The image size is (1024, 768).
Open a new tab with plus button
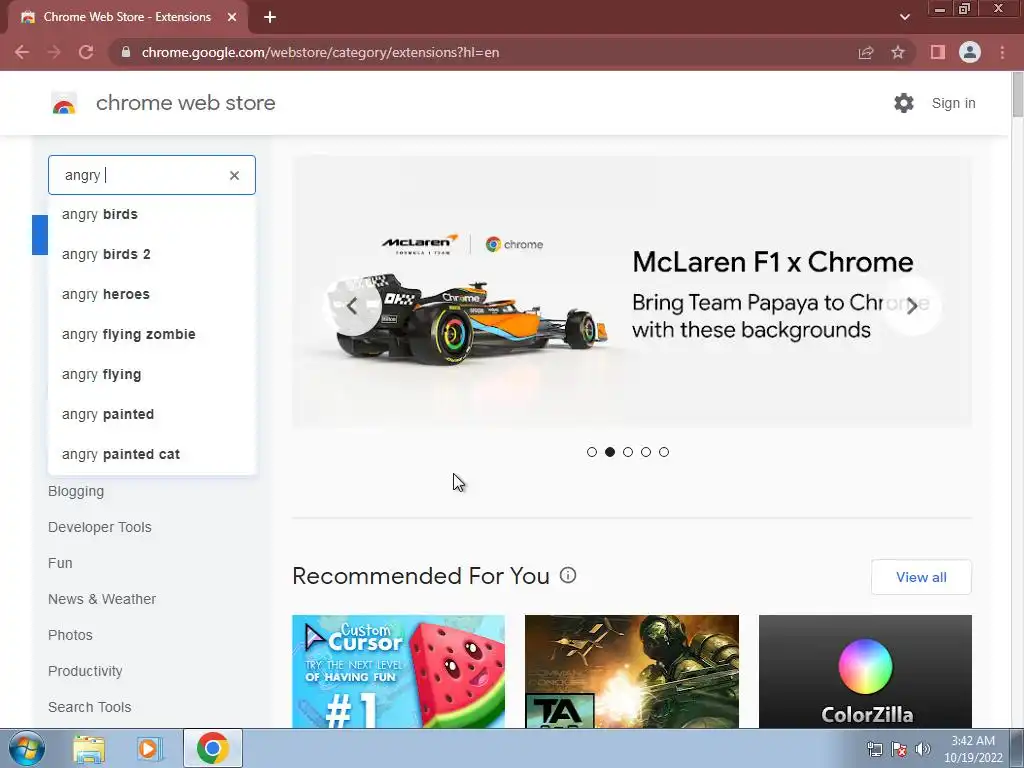pyautogui.click(x=270, y=17)
